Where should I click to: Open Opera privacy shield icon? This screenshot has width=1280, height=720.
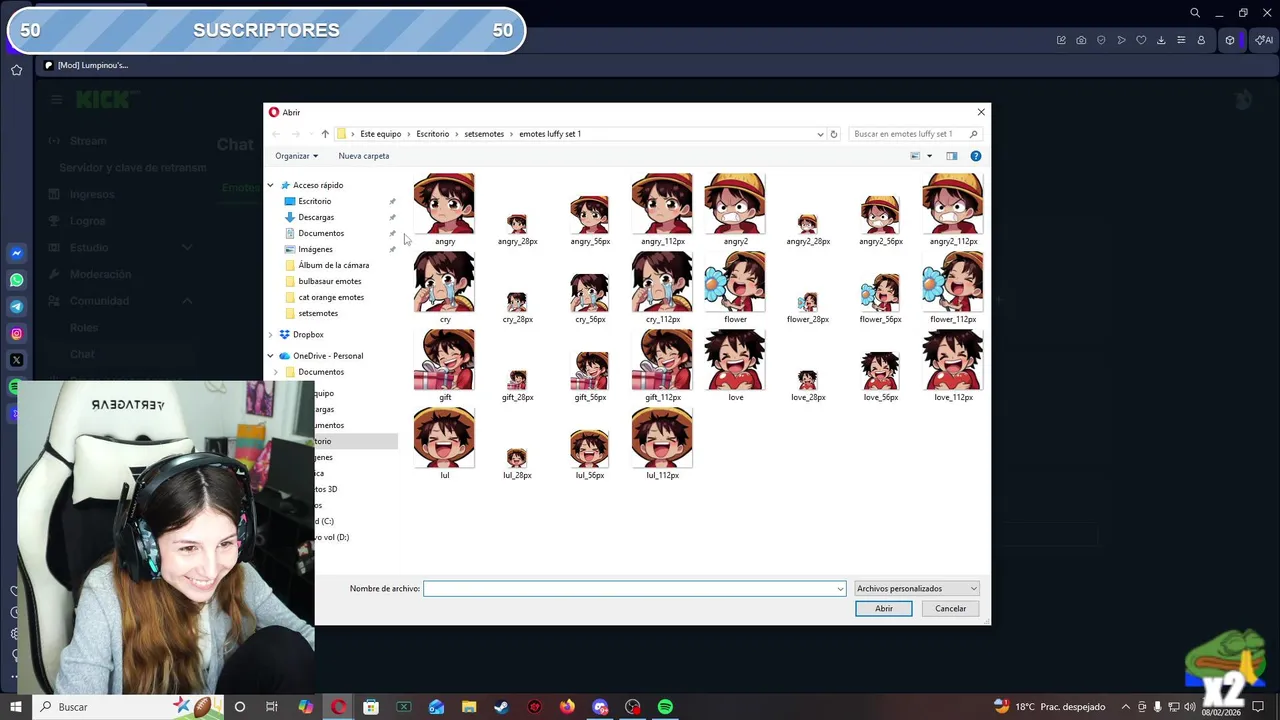coord(1101,40)
